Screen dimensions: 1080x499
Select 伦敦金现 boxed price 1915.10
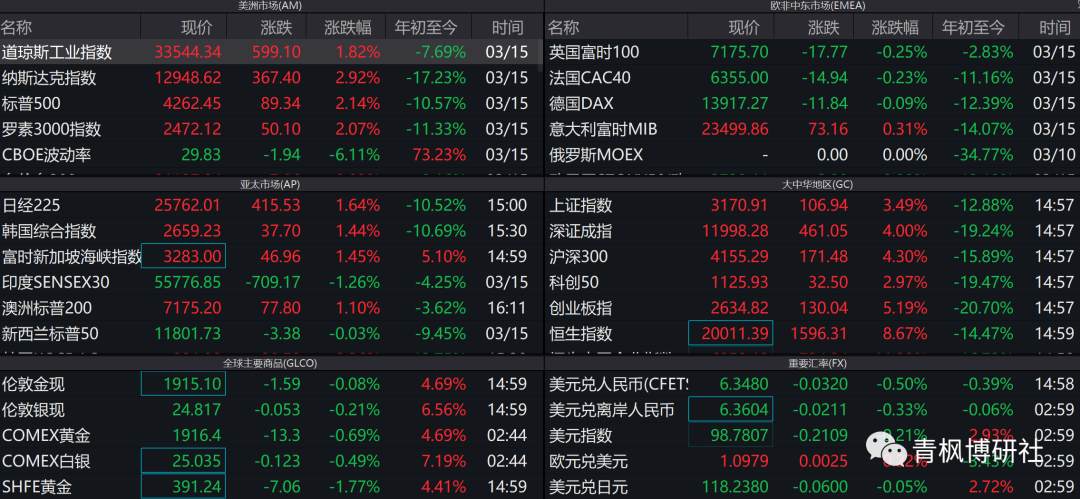183,384
